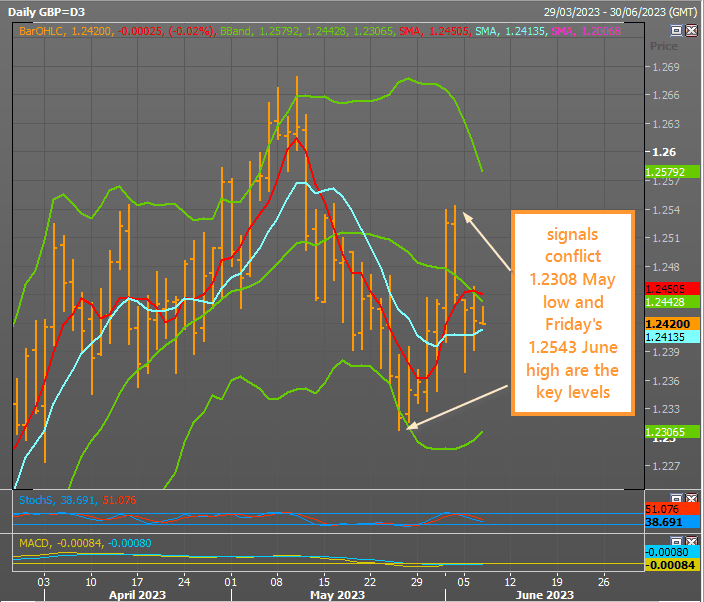
Task: Click the orange 1.24200 price tag
Action: pyautogui.click(x=664, y=324)
